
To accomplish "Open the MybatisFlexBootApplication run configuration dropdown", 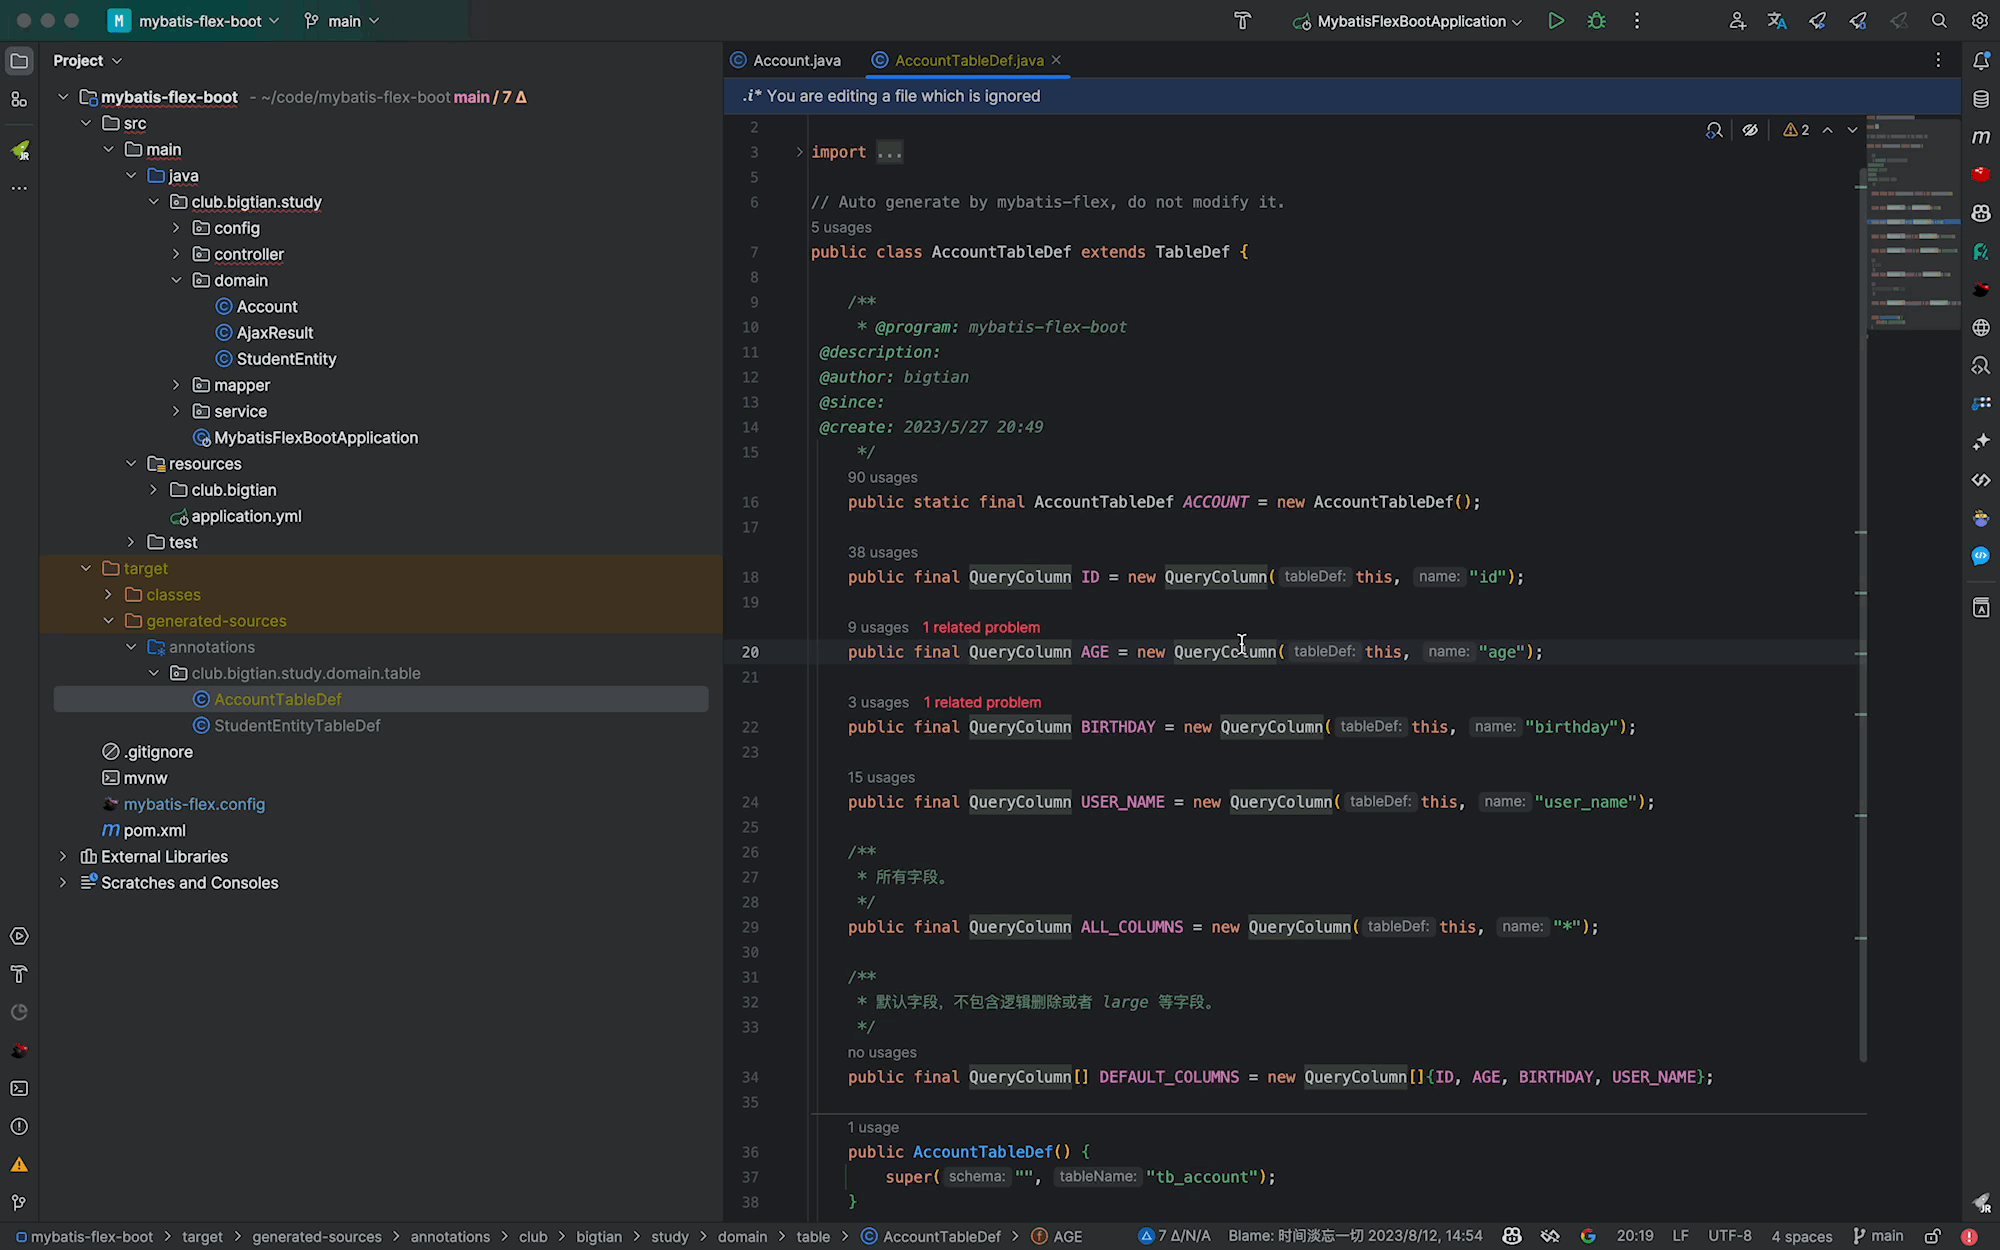I will 1408,21.
